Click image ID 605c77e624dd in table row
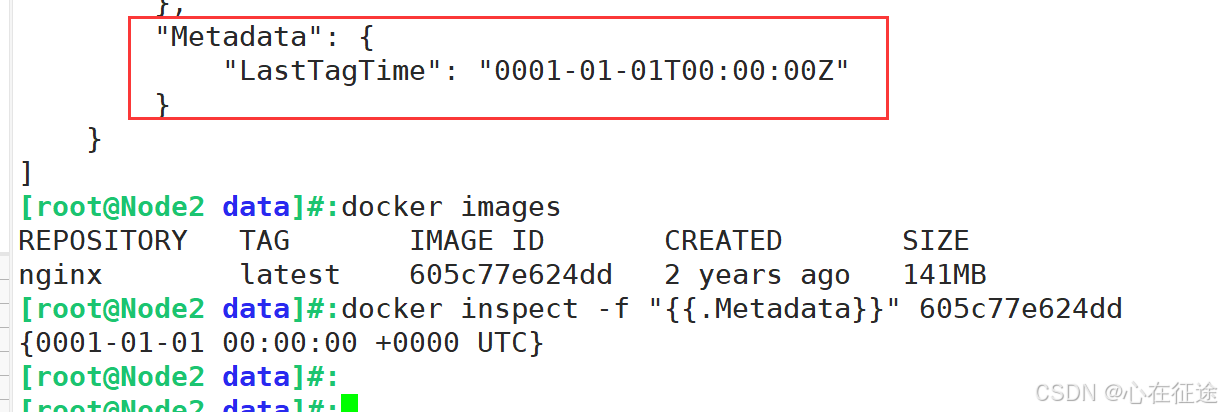This screenshot has width=1222, height=412. click(511, 275)
